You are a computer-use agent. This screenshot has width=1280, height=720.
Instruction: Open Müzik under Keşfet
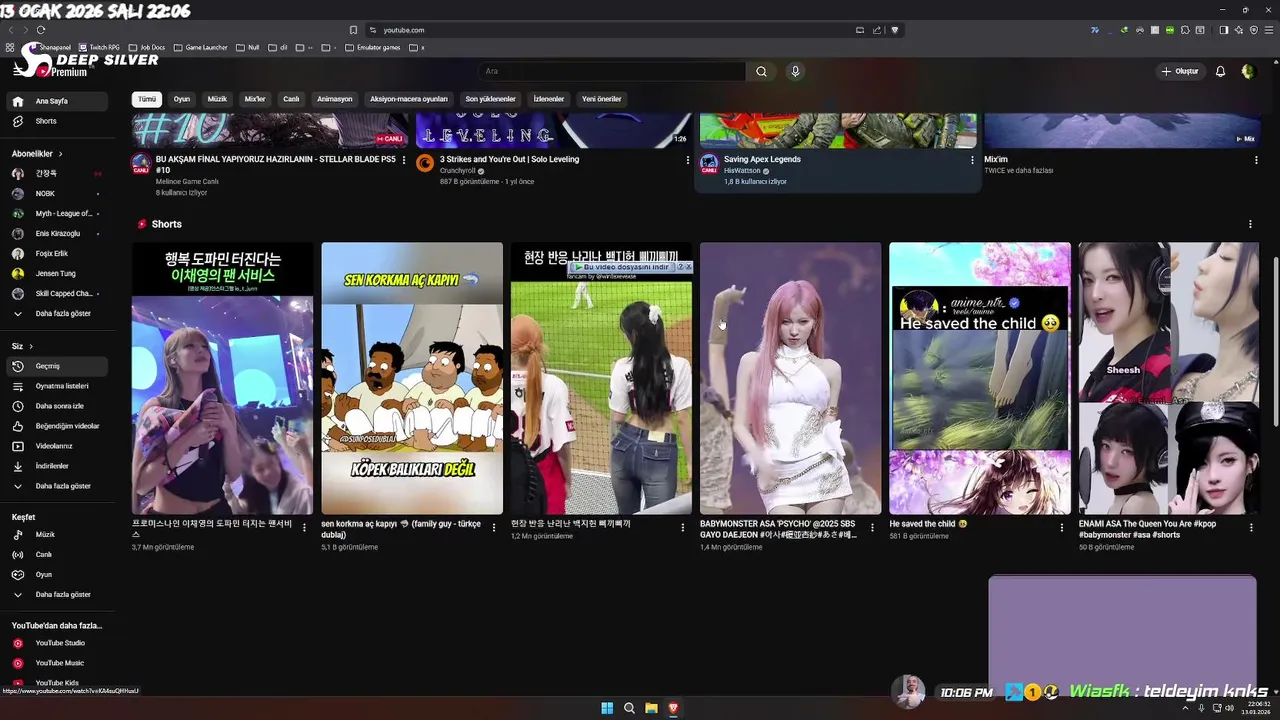(x=57, y=534)
